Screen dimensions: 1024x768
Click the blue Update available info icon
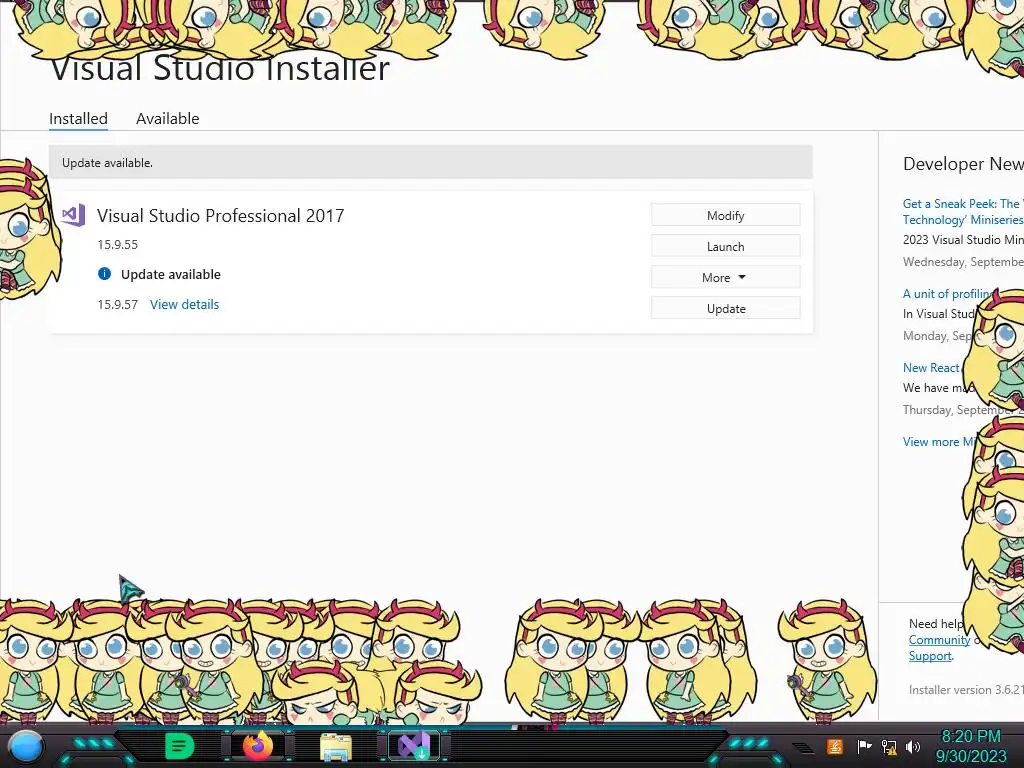click(104, 274)
